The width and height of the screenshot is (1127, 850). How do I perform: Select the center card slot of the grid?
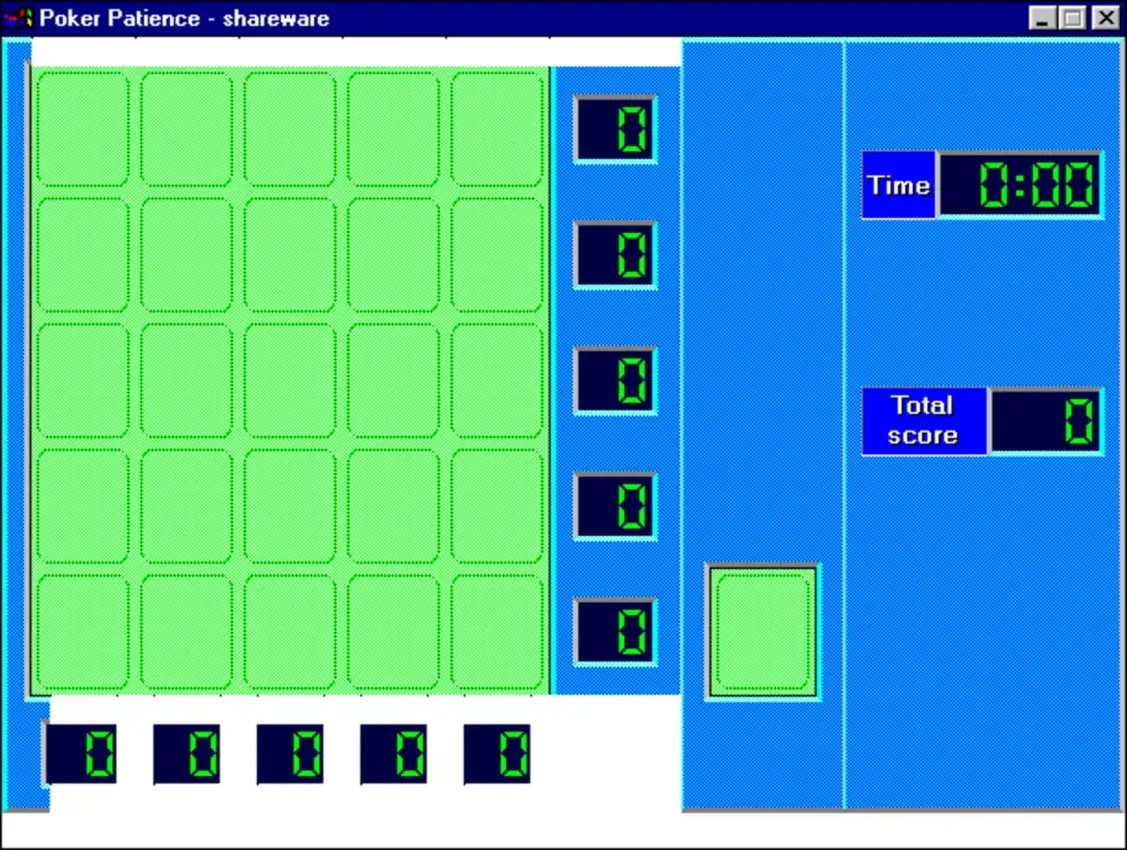290,381
